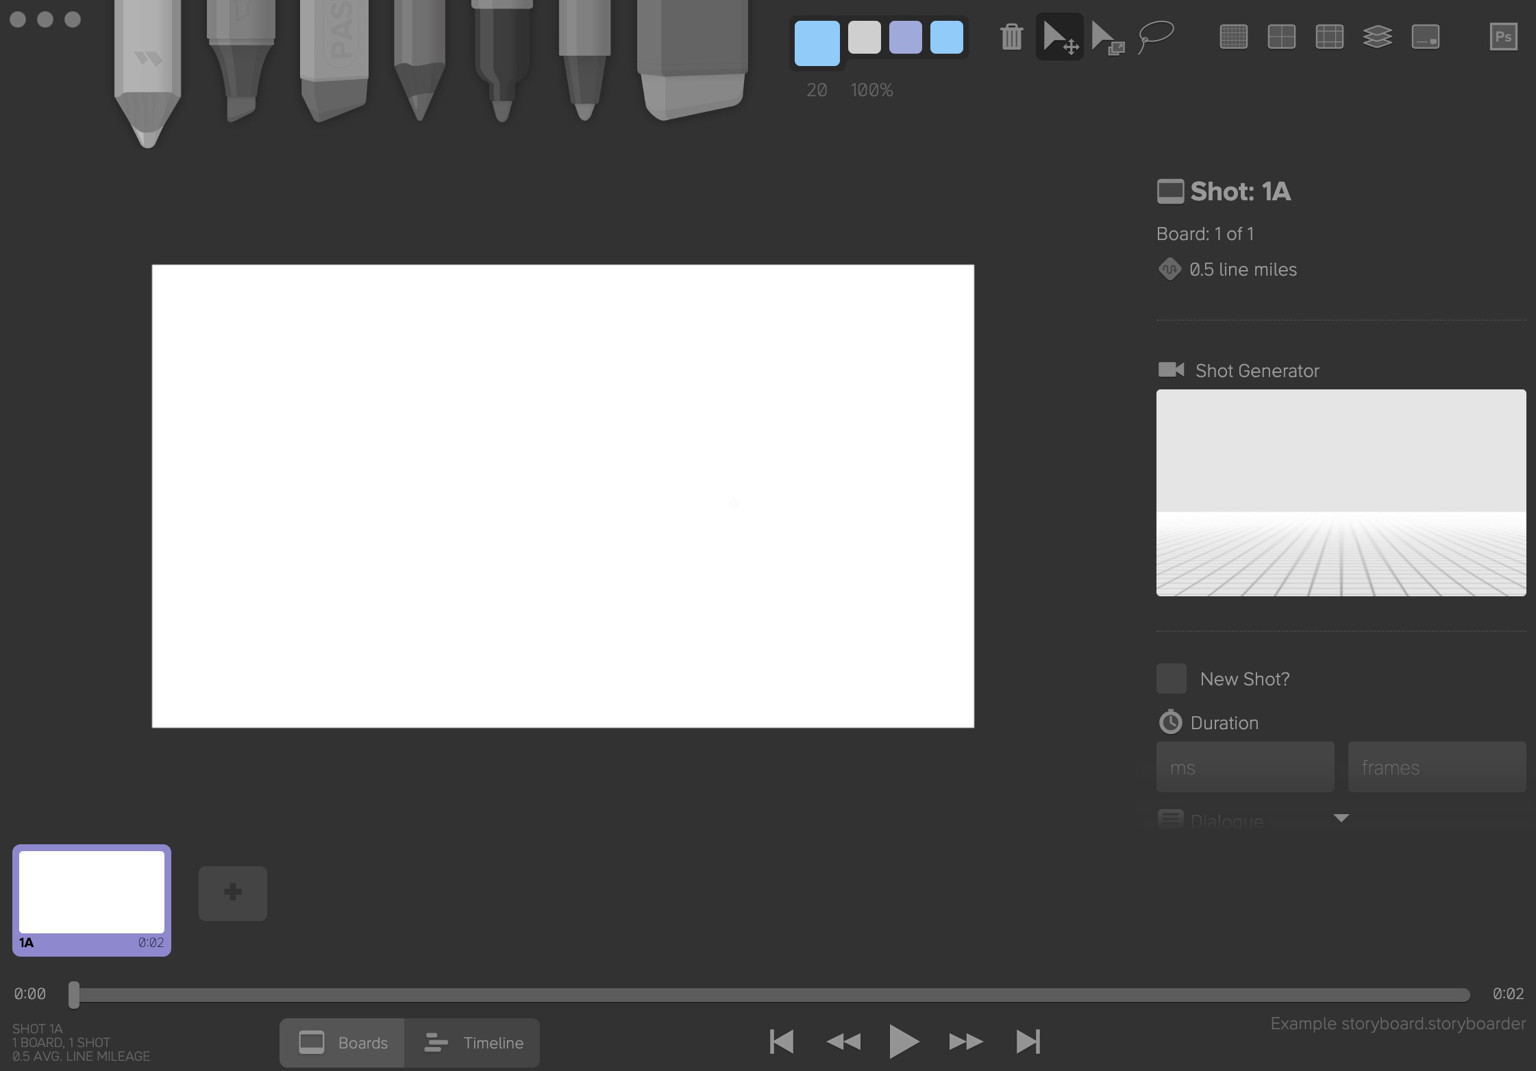This screenshot has width=1536, height=1071.
Task: Select the light pencil tool
Action: click(148, 70)
